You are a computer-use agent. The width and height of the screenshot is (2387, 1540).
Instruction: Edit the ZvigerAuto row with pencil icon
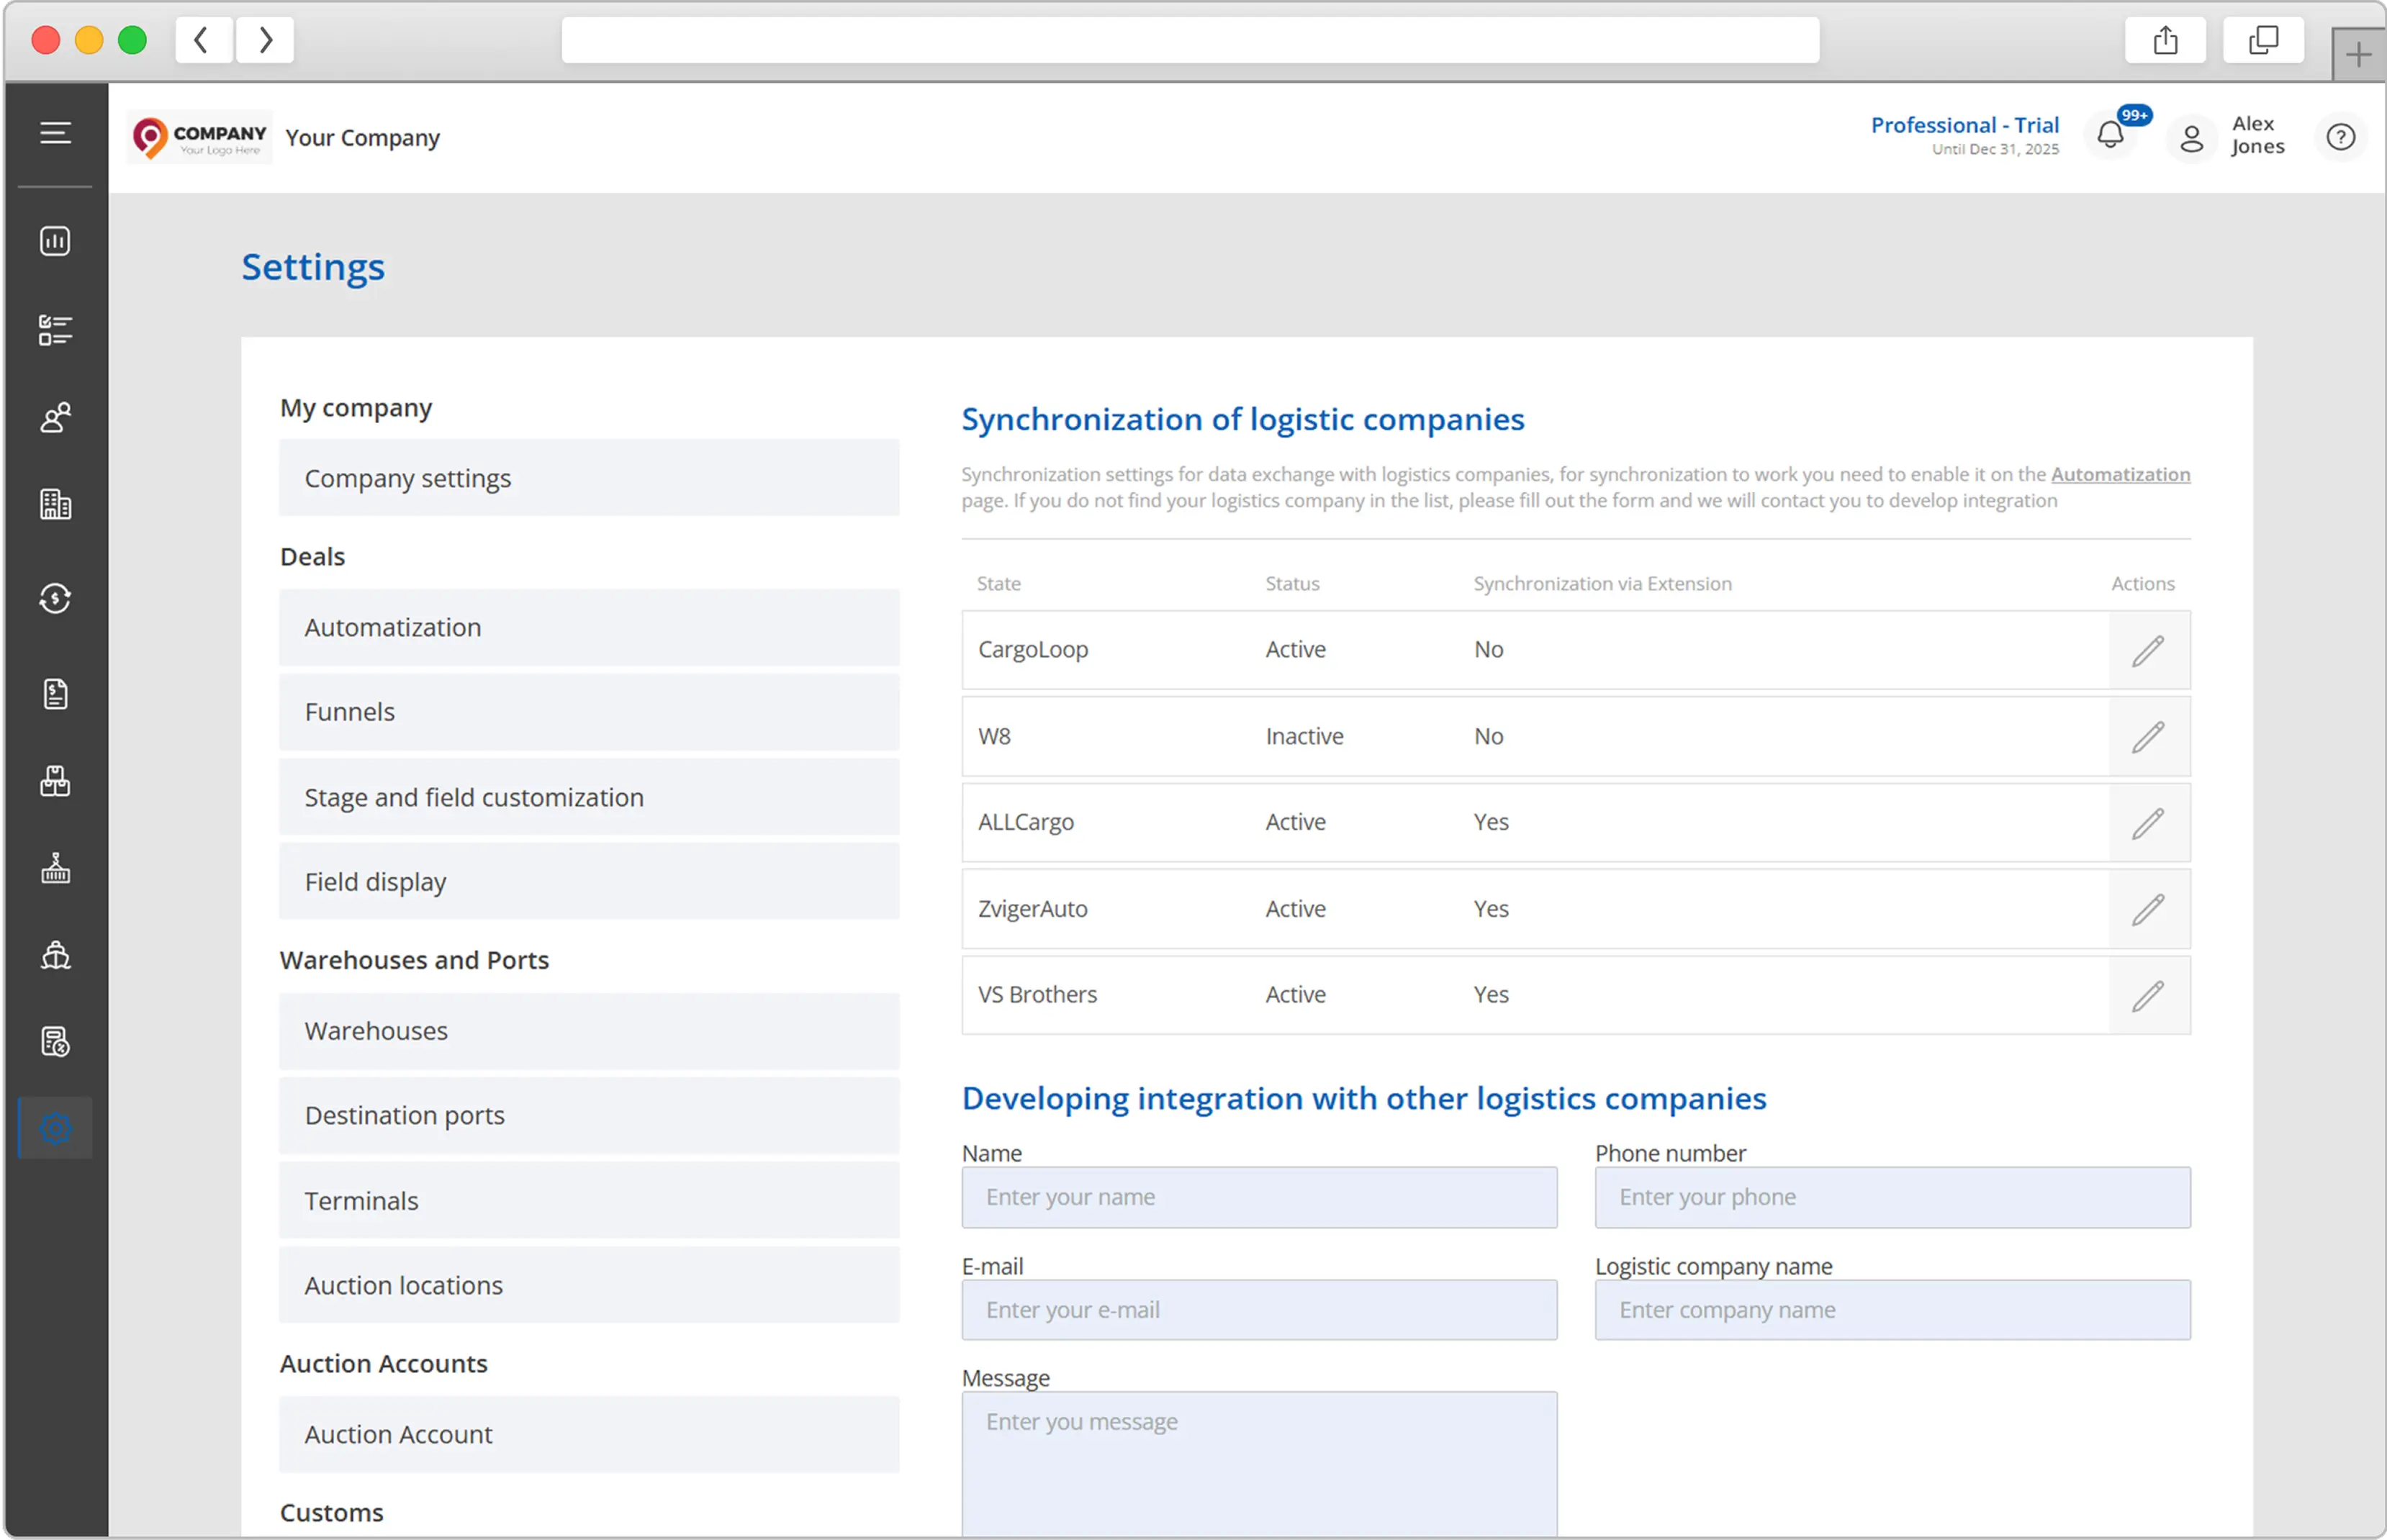[x=2148, y=909]
